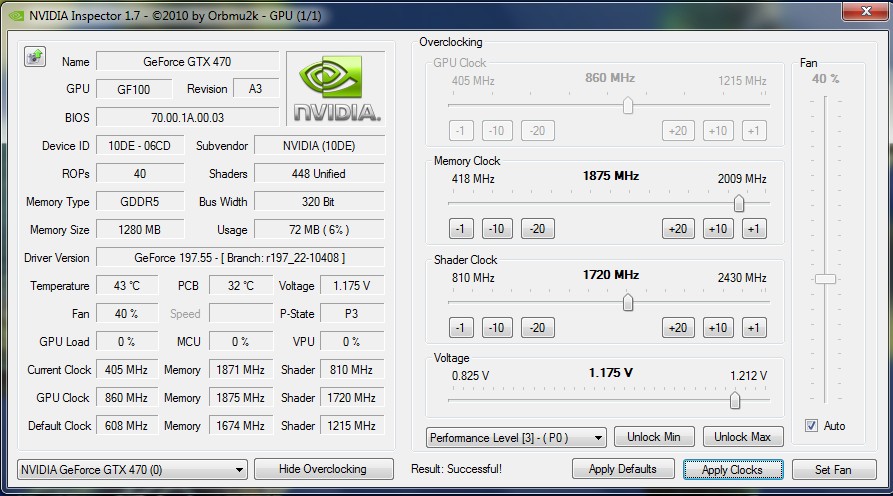893x496 pixels.
Task: Click Apply Clocks button
Action: (733, 470)
